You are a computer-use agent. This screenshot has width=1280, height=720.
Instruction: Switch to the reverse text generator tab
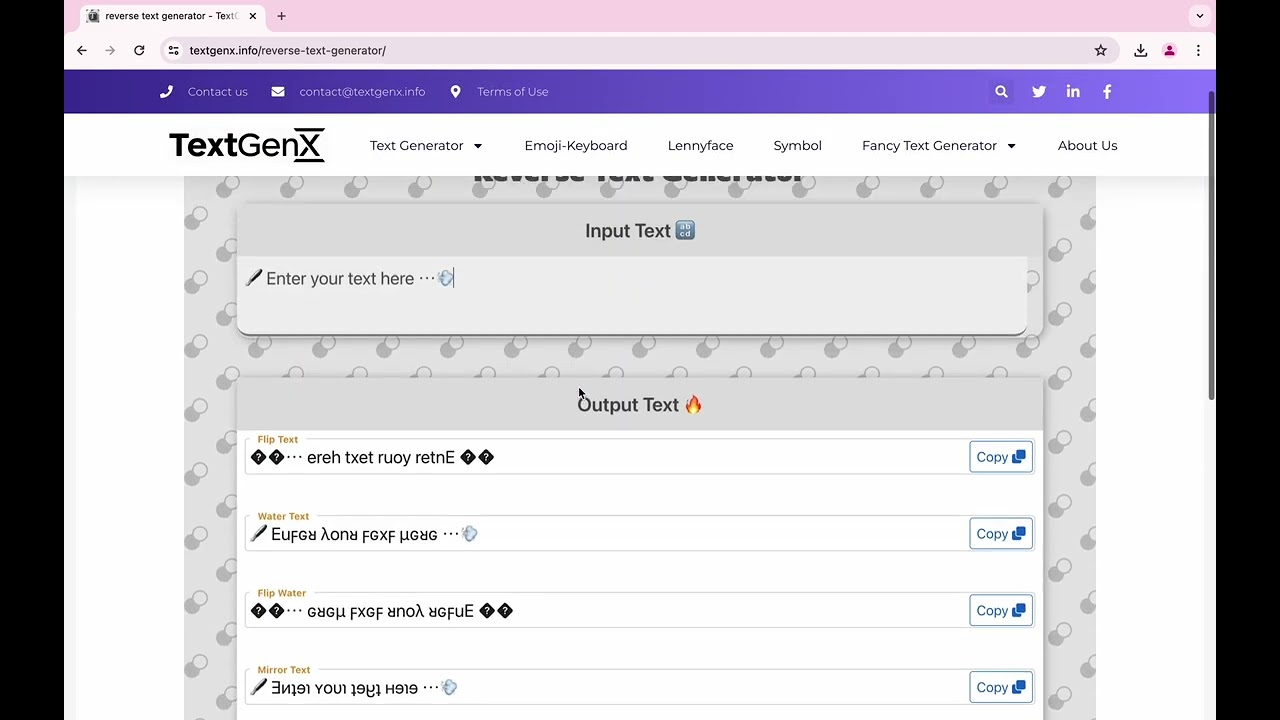click(172, 16)
